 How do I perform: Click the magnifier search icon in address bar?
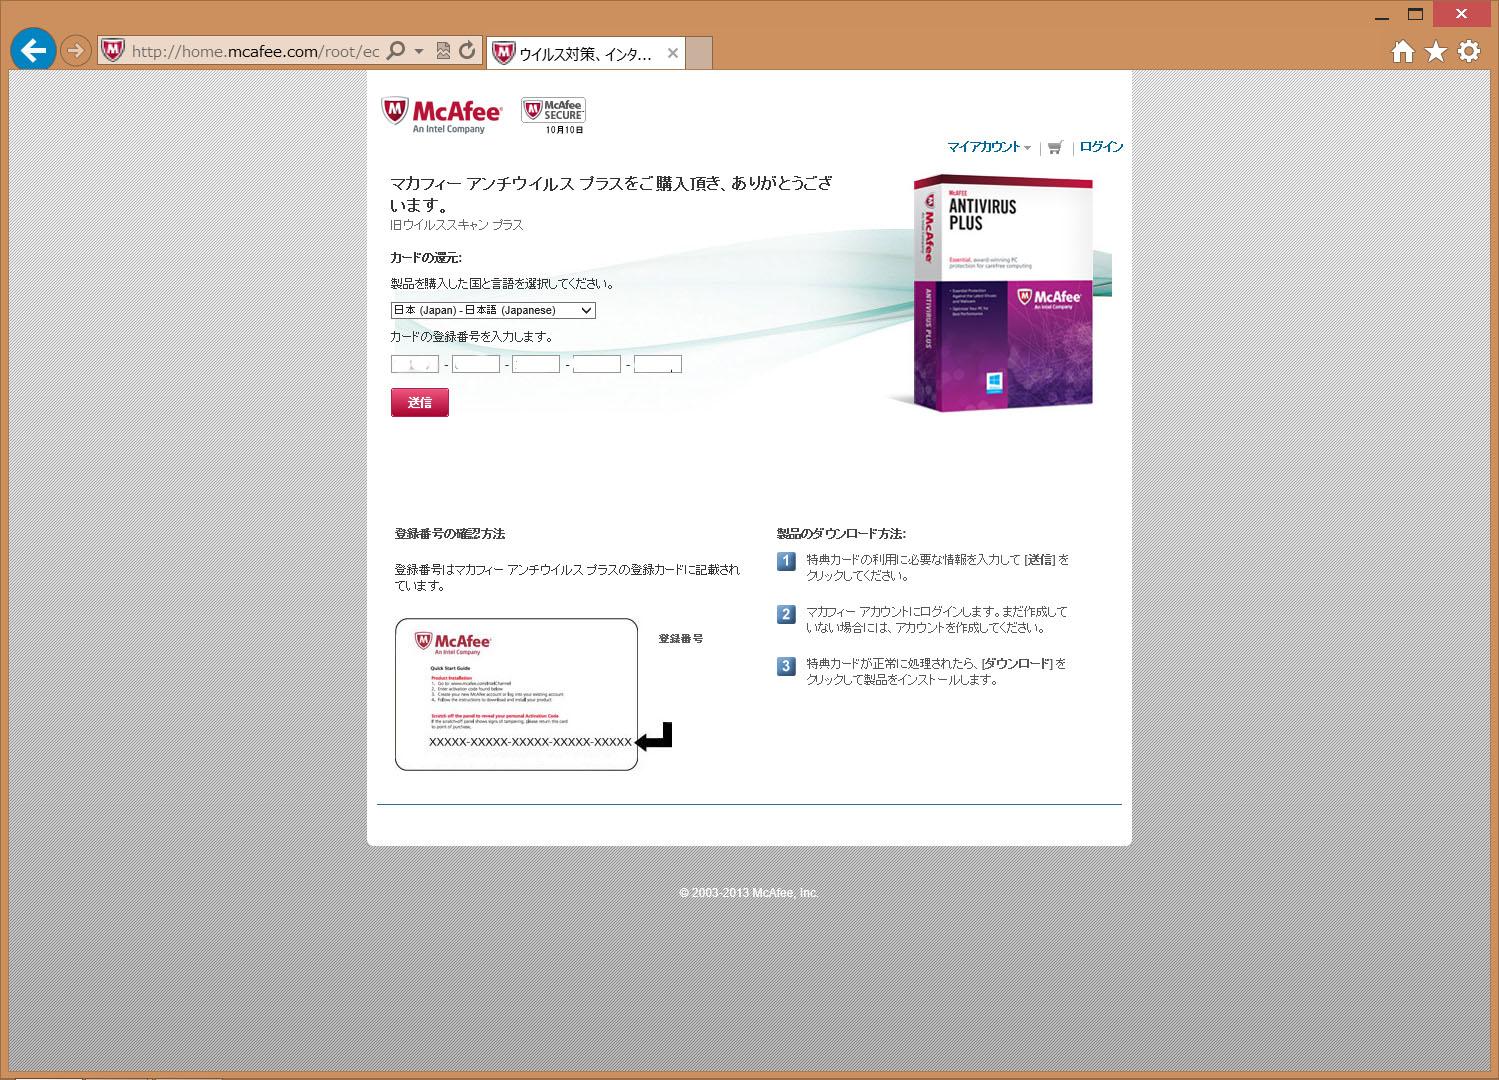(396, 50)
